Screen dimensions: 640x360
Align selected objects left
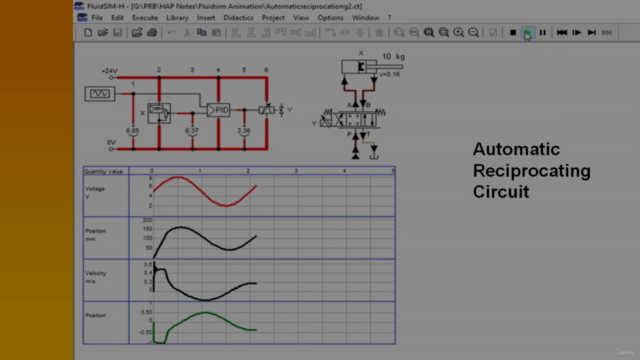236,33
